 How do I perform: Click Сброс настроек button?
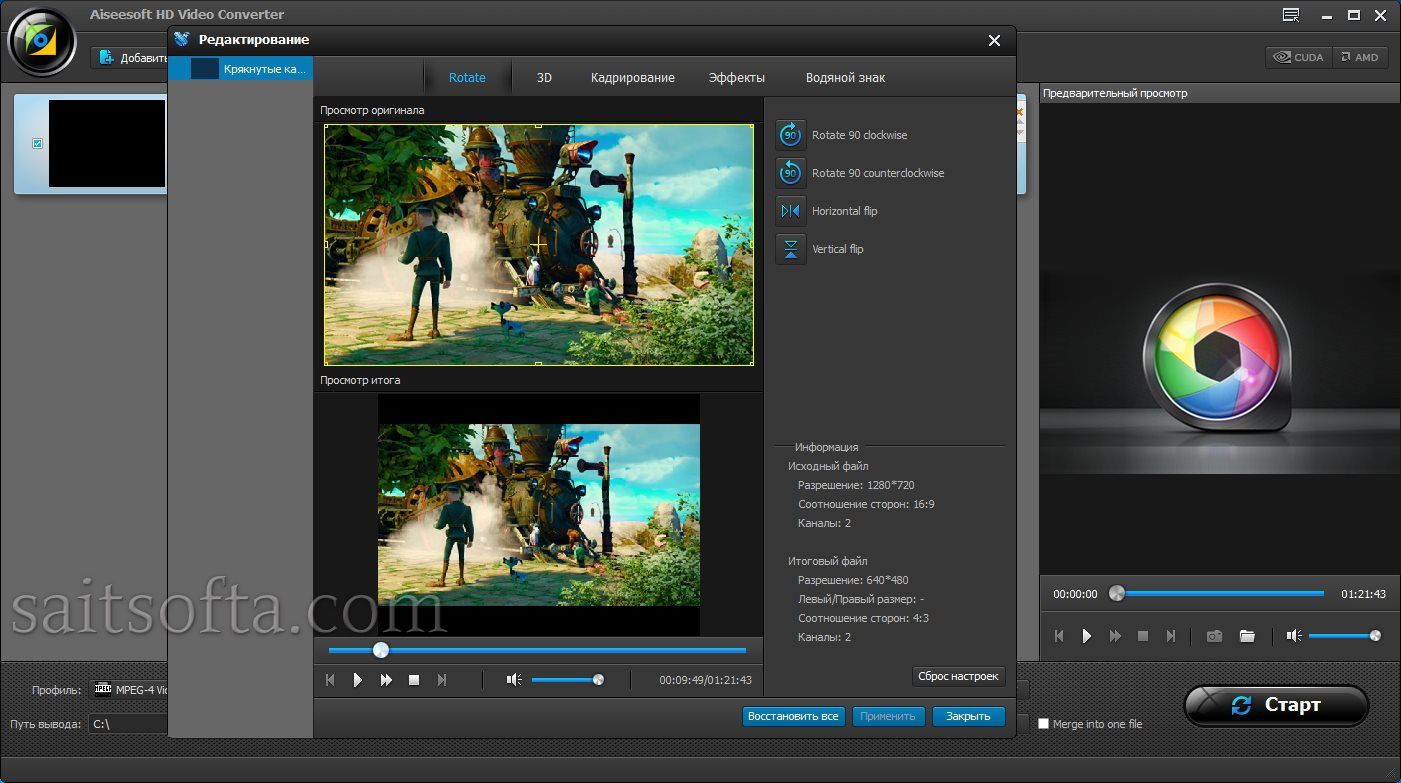point(958,676)
